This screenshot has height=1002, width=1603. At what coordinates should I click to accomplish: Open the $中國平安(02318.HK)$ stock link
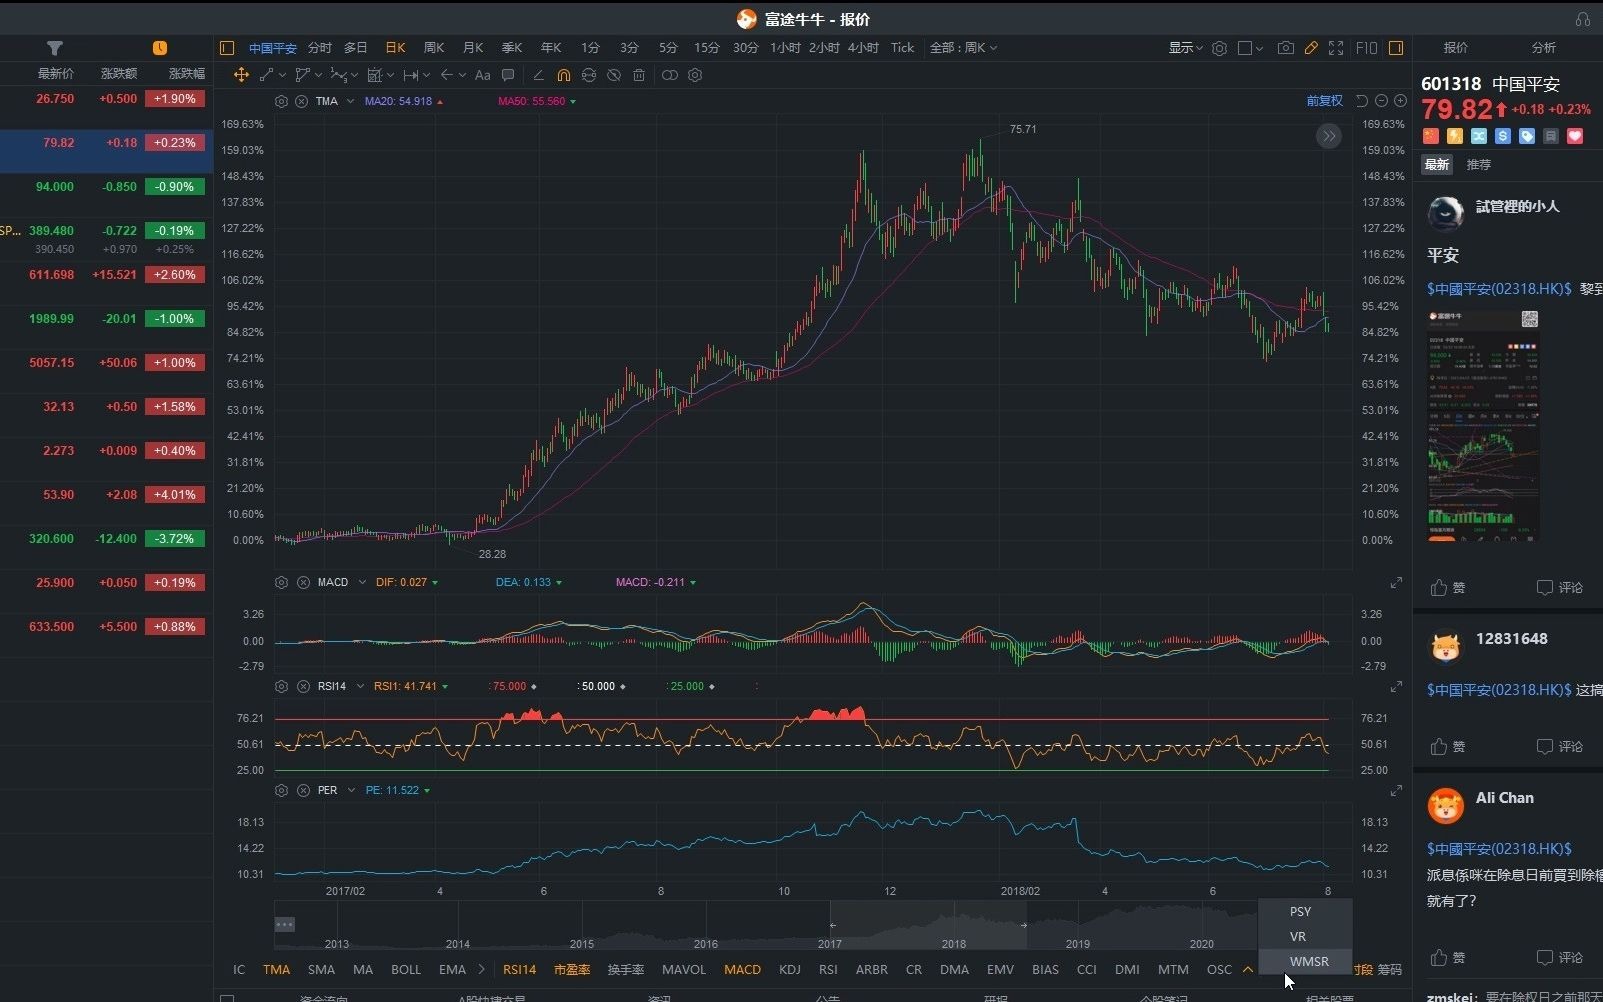click(1498, 288)
